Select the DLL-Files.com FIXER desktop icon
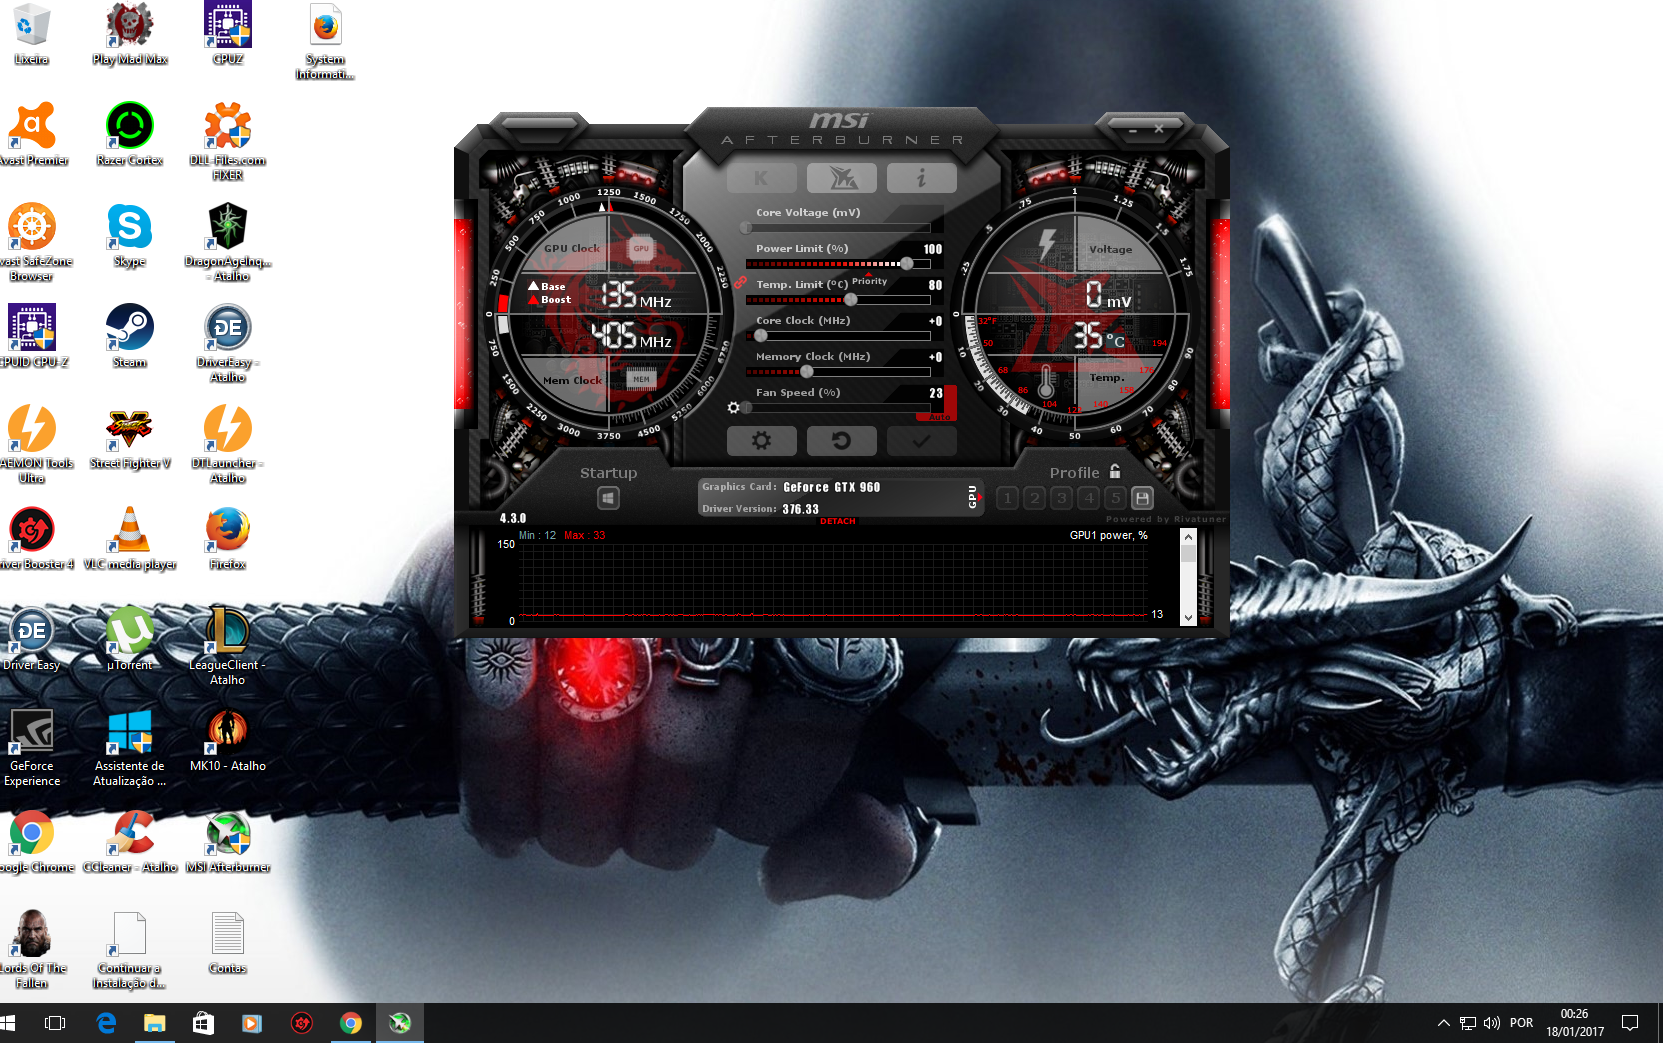Screen dimensions: 1680x1050 [x=228, y=141]
